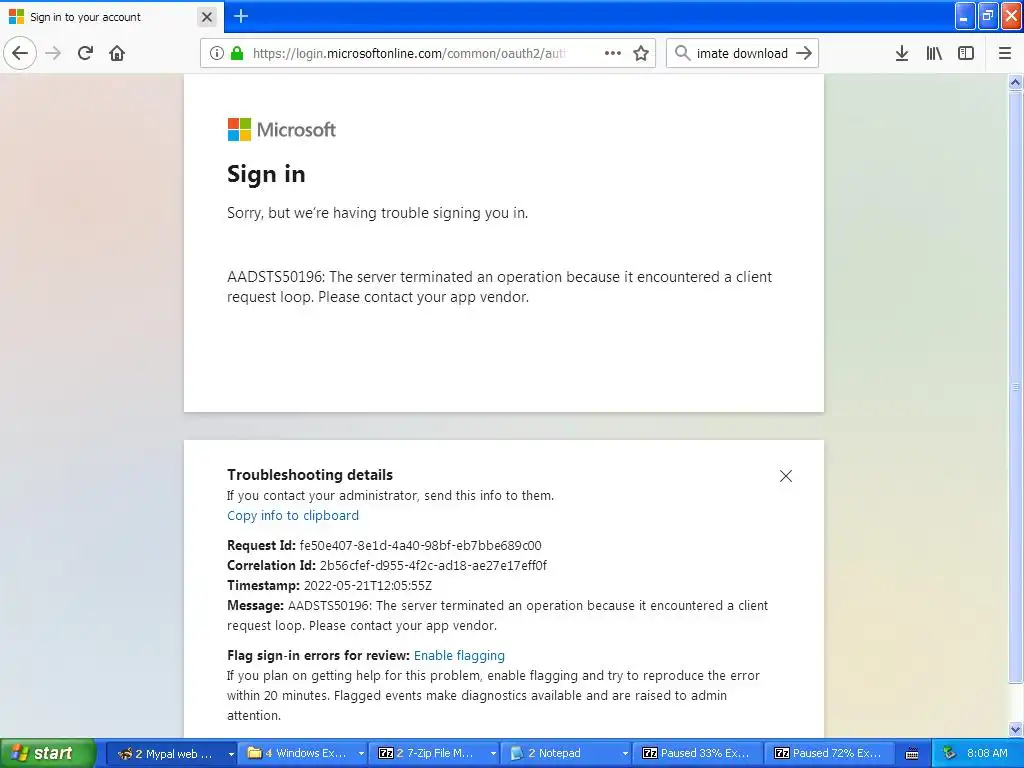Viewport: 1024px width, 768px height.
Task: Restore down the browser window
Action: [987, 16]
